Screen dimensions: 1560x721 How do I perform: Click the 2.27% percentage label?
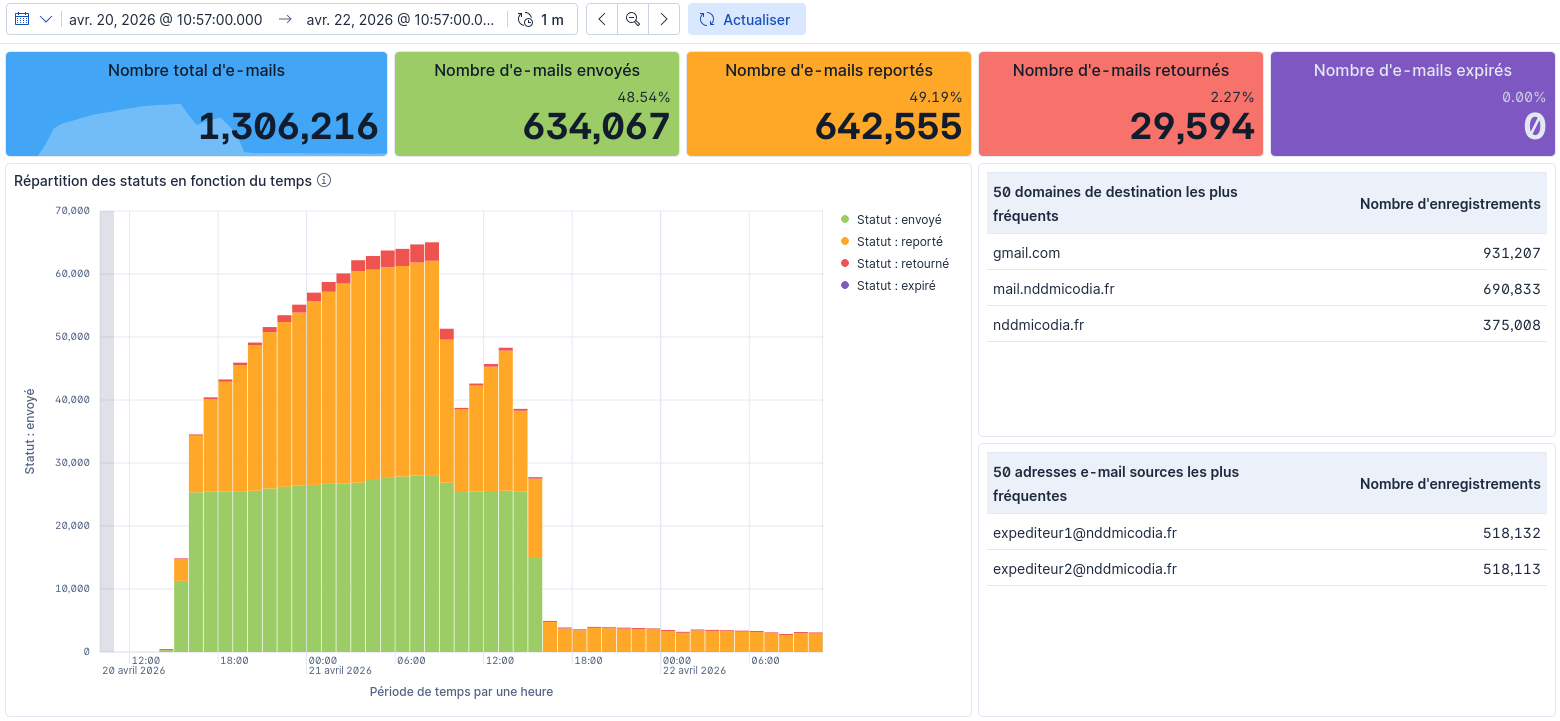pos(1232,97)
